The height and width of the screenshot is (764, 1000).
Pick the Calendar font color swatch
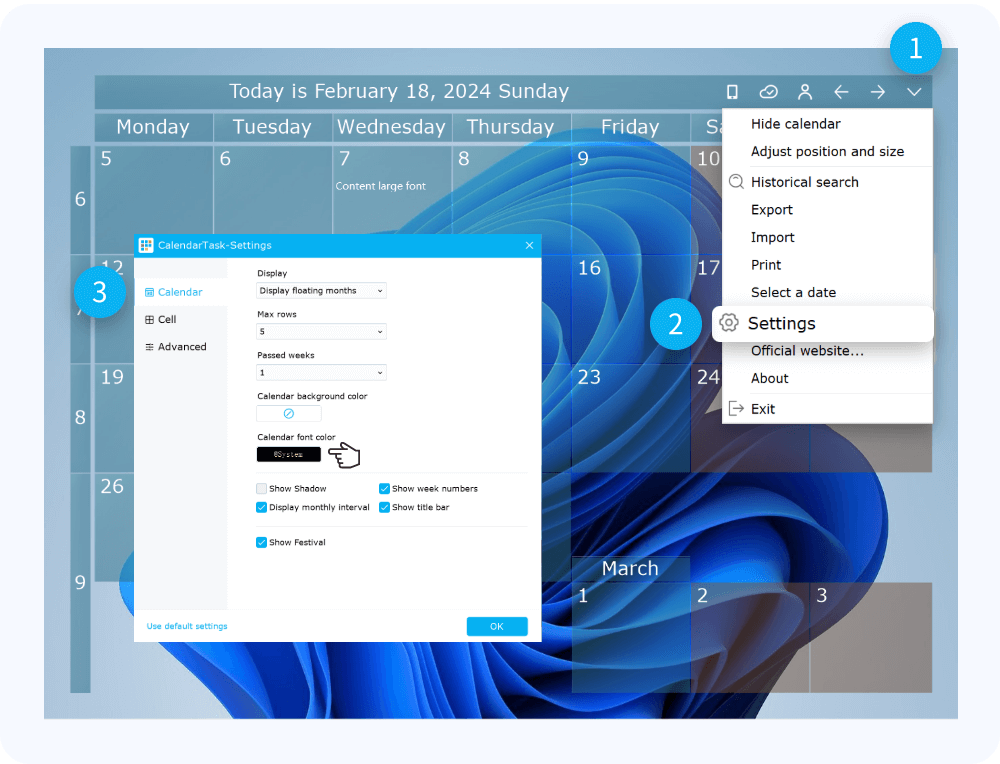click(289, 454)
